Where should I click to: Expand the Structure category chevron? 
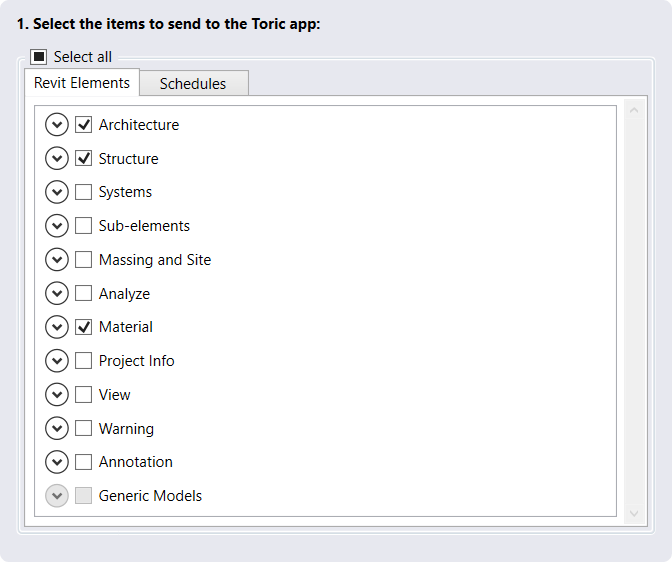[57, 159]
